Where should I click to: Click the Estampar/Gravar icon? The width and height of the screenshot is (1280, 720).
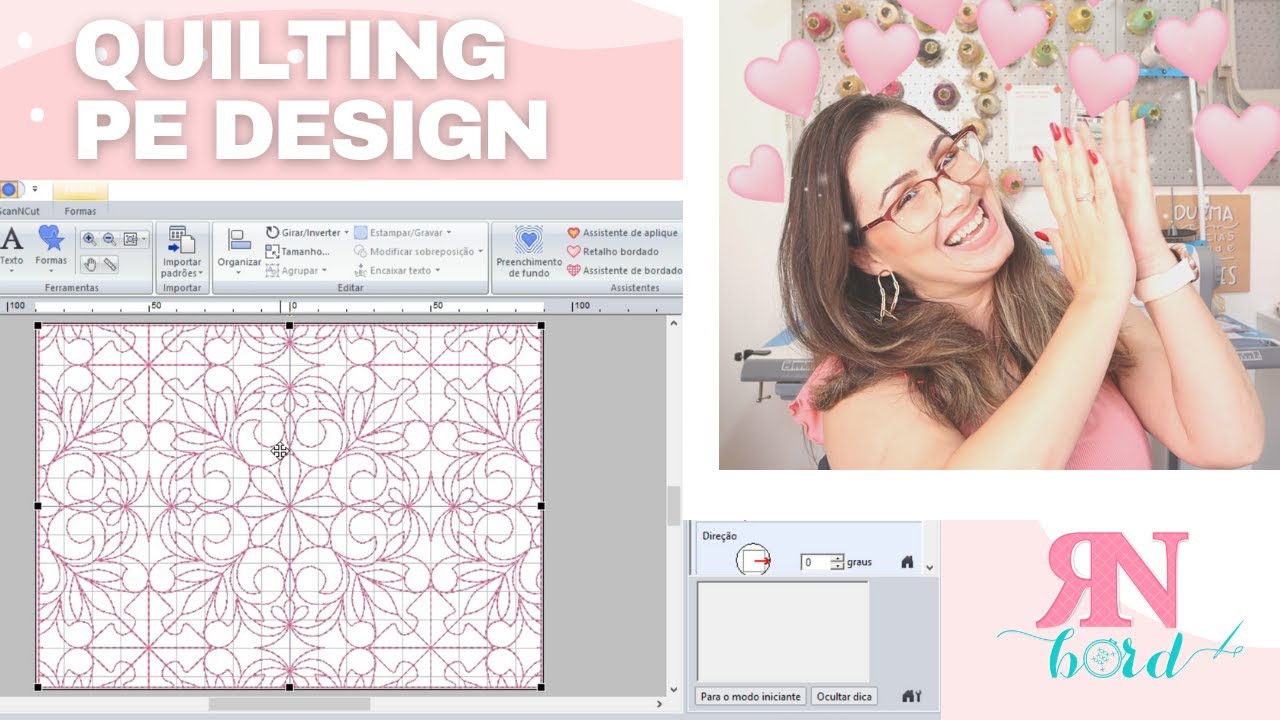[x=361, y=232]
